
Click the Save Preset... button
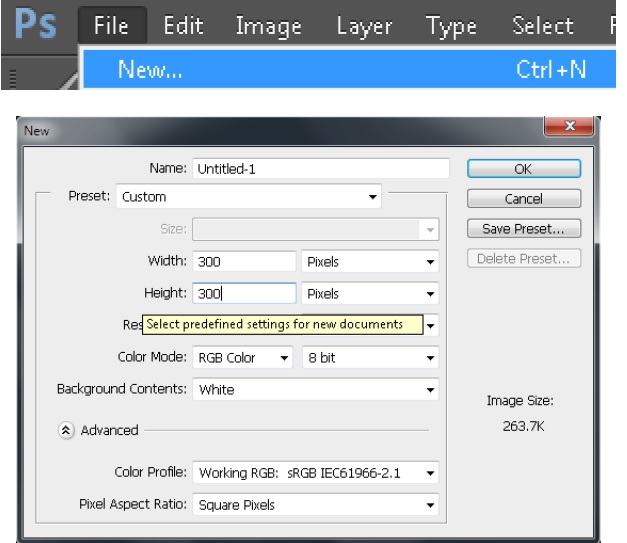point(523,229)
